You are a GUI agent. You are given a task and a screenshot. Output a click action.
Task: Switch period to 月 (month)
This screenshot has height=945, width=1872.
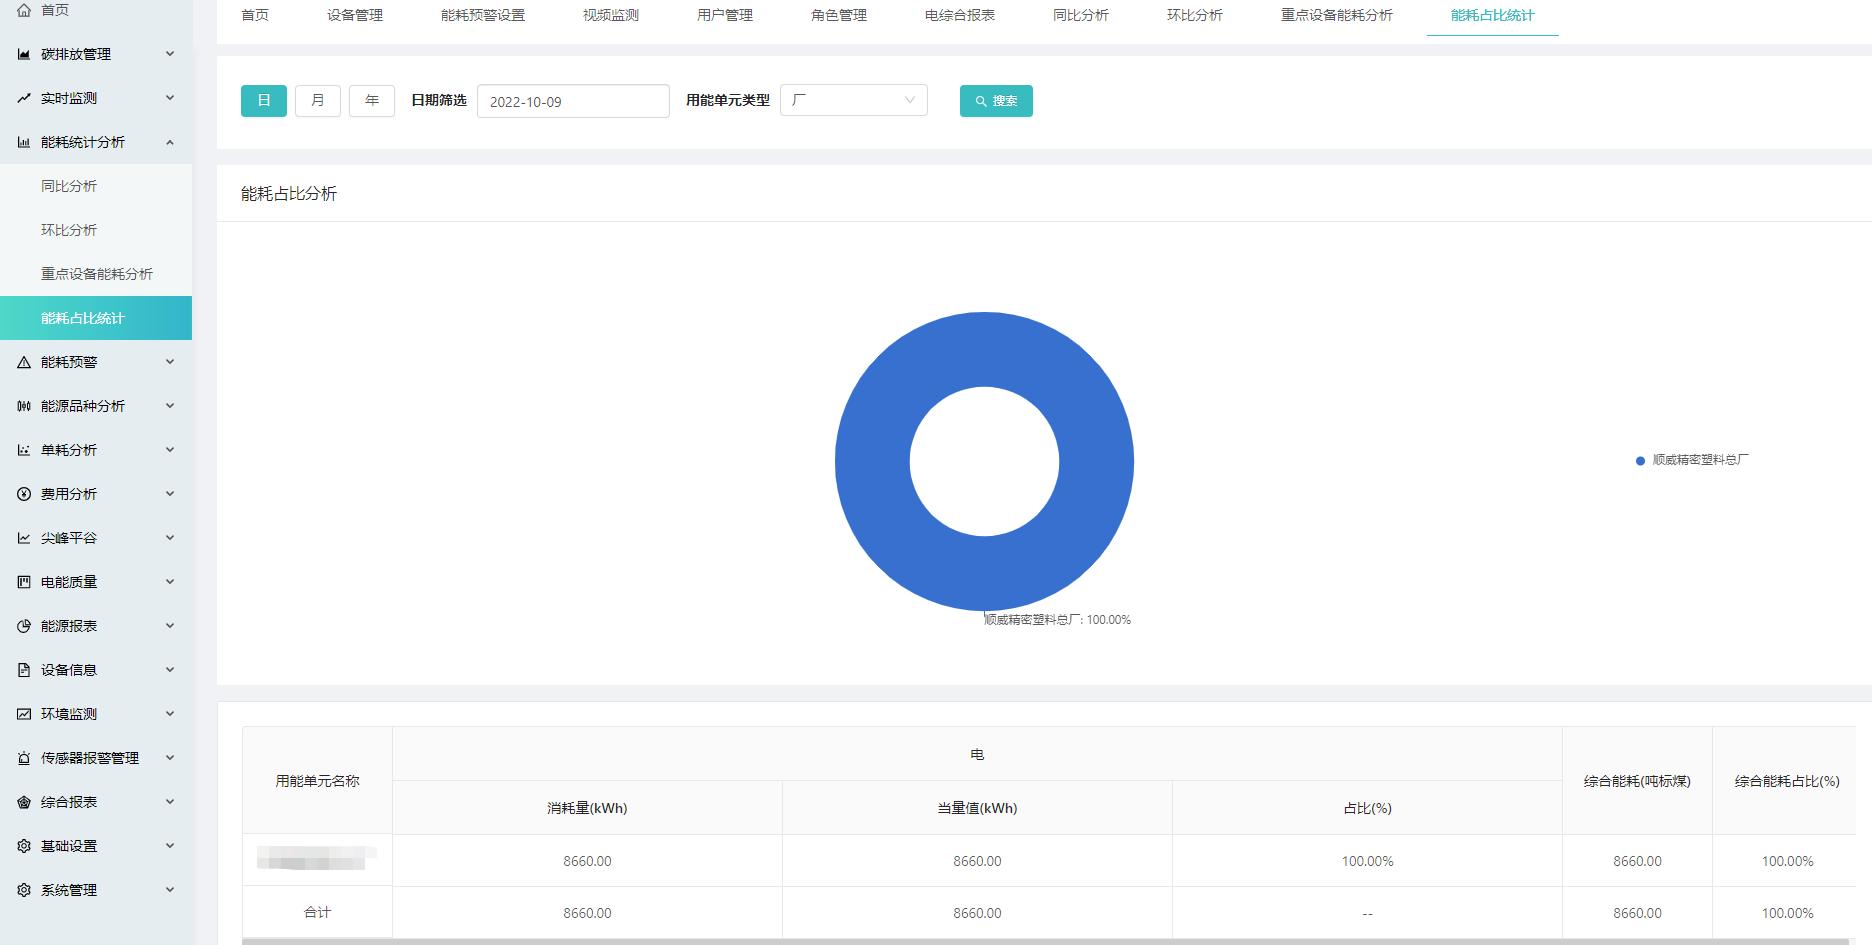coord(318,101)
